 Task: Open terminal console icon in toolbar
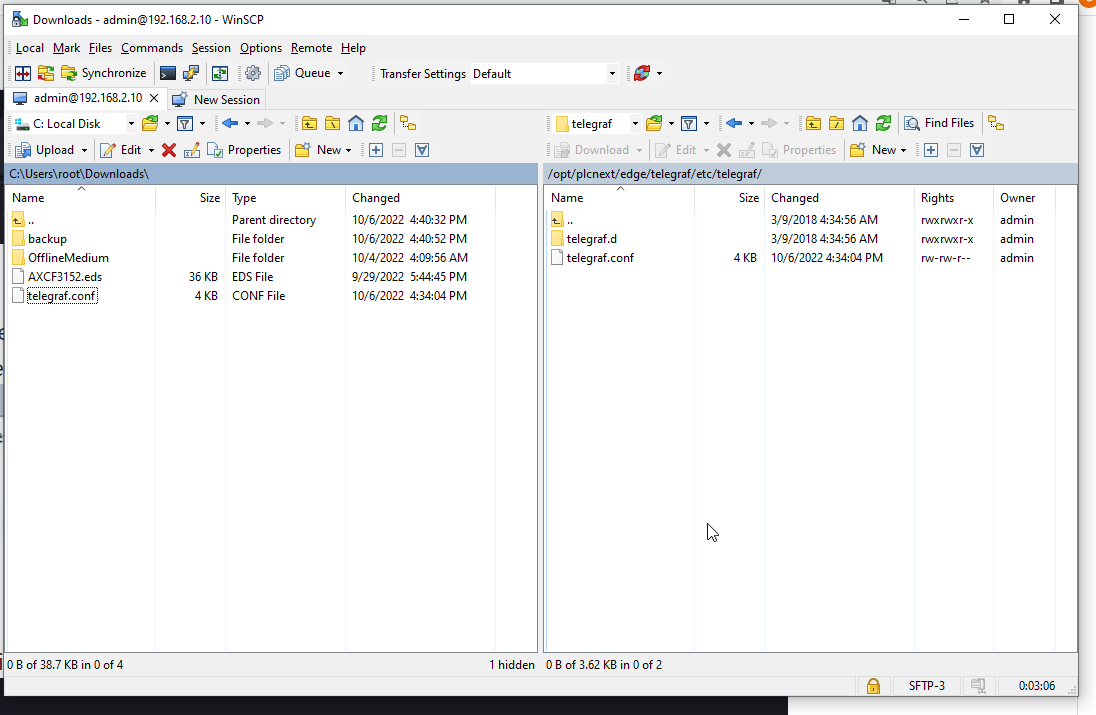tap(168, 73)
